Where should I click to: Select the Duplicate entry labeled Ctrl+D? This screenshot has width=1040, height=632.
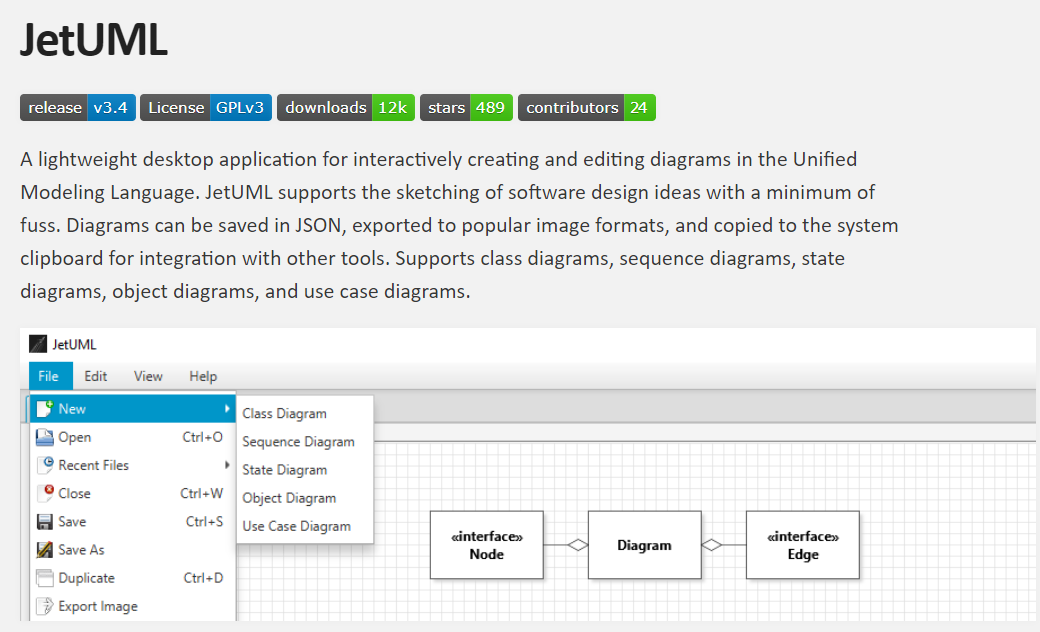[132, 578]
